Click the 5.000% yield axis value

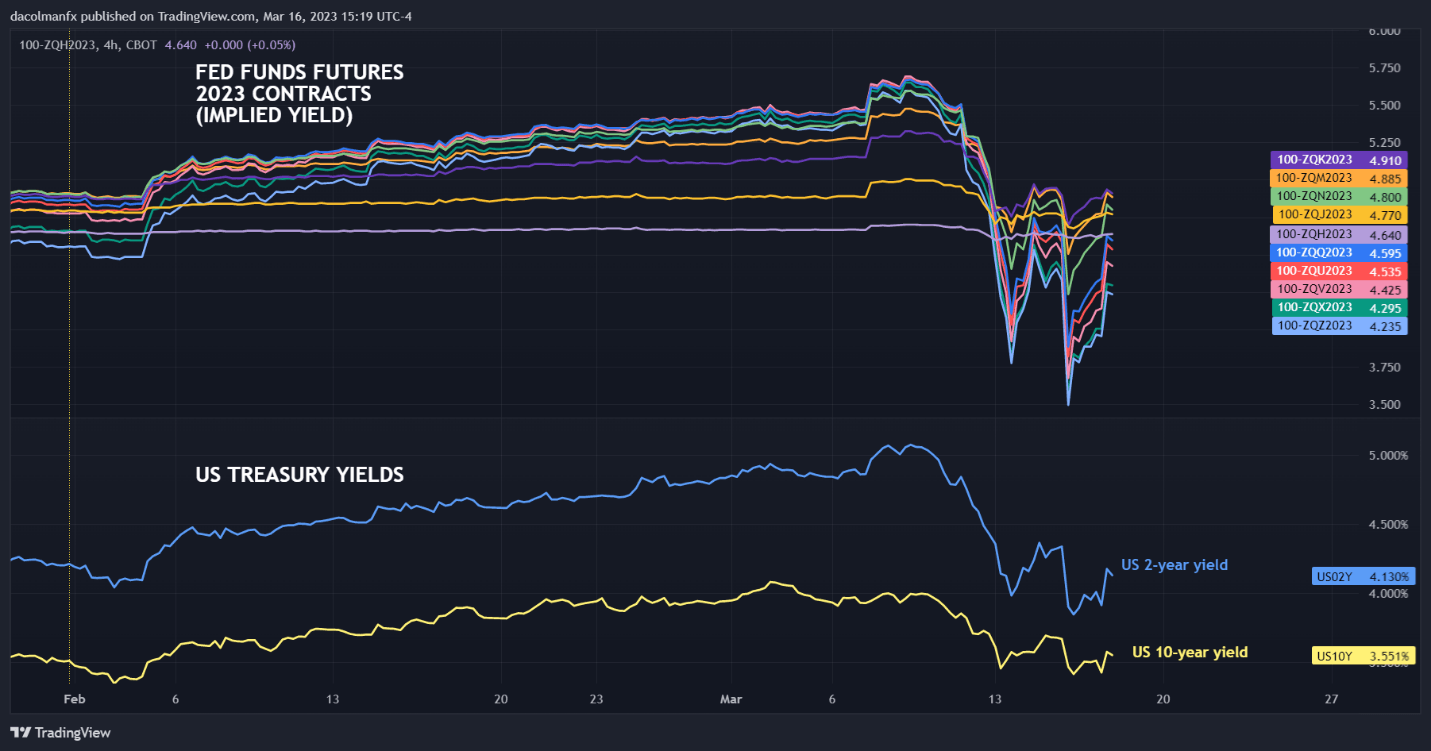1389,456
